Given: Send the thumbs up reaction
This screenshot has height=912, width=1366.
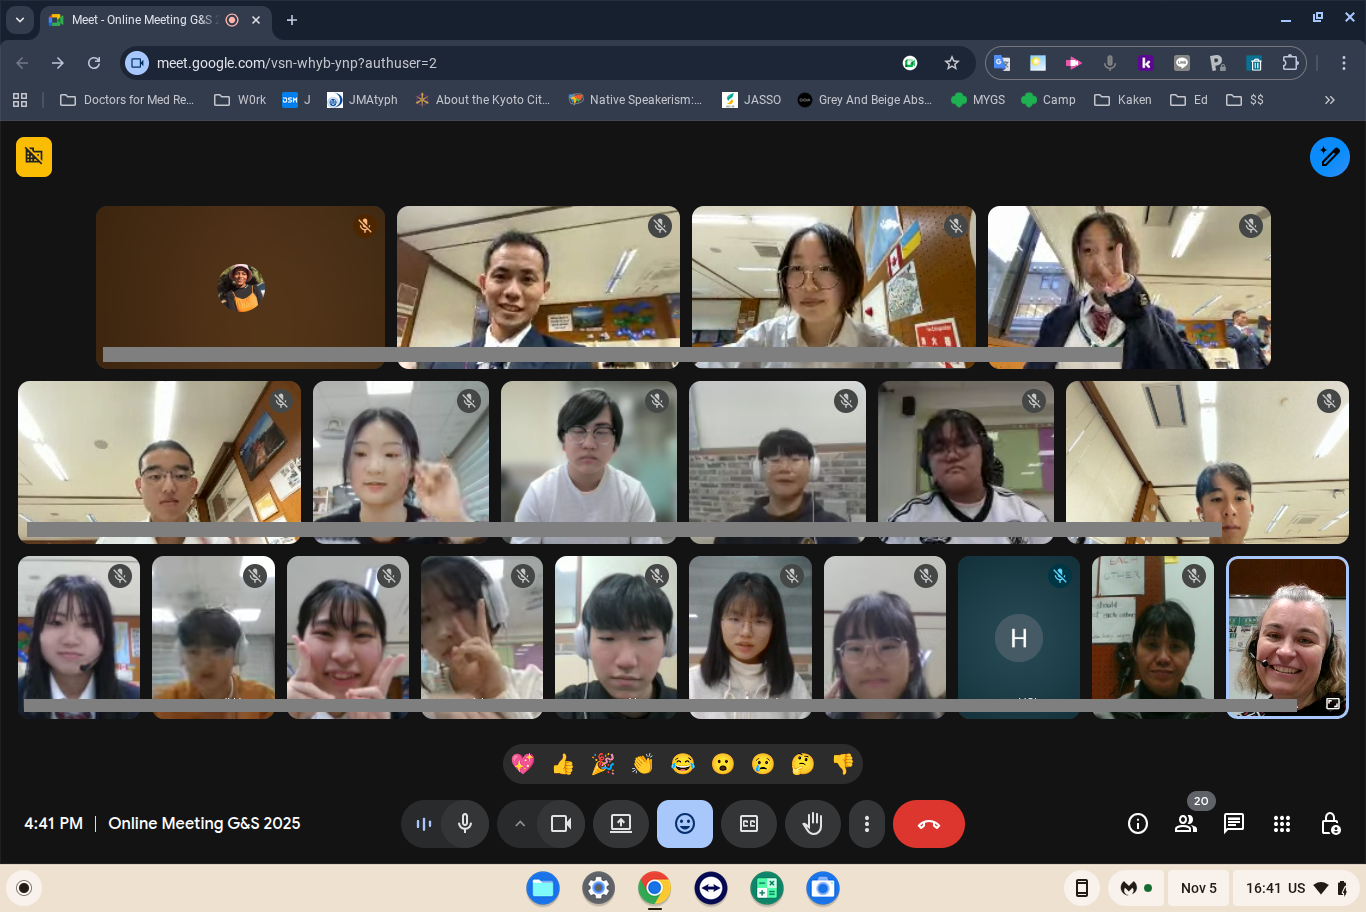Looking at the screenshot, I should tap(563, 765).
